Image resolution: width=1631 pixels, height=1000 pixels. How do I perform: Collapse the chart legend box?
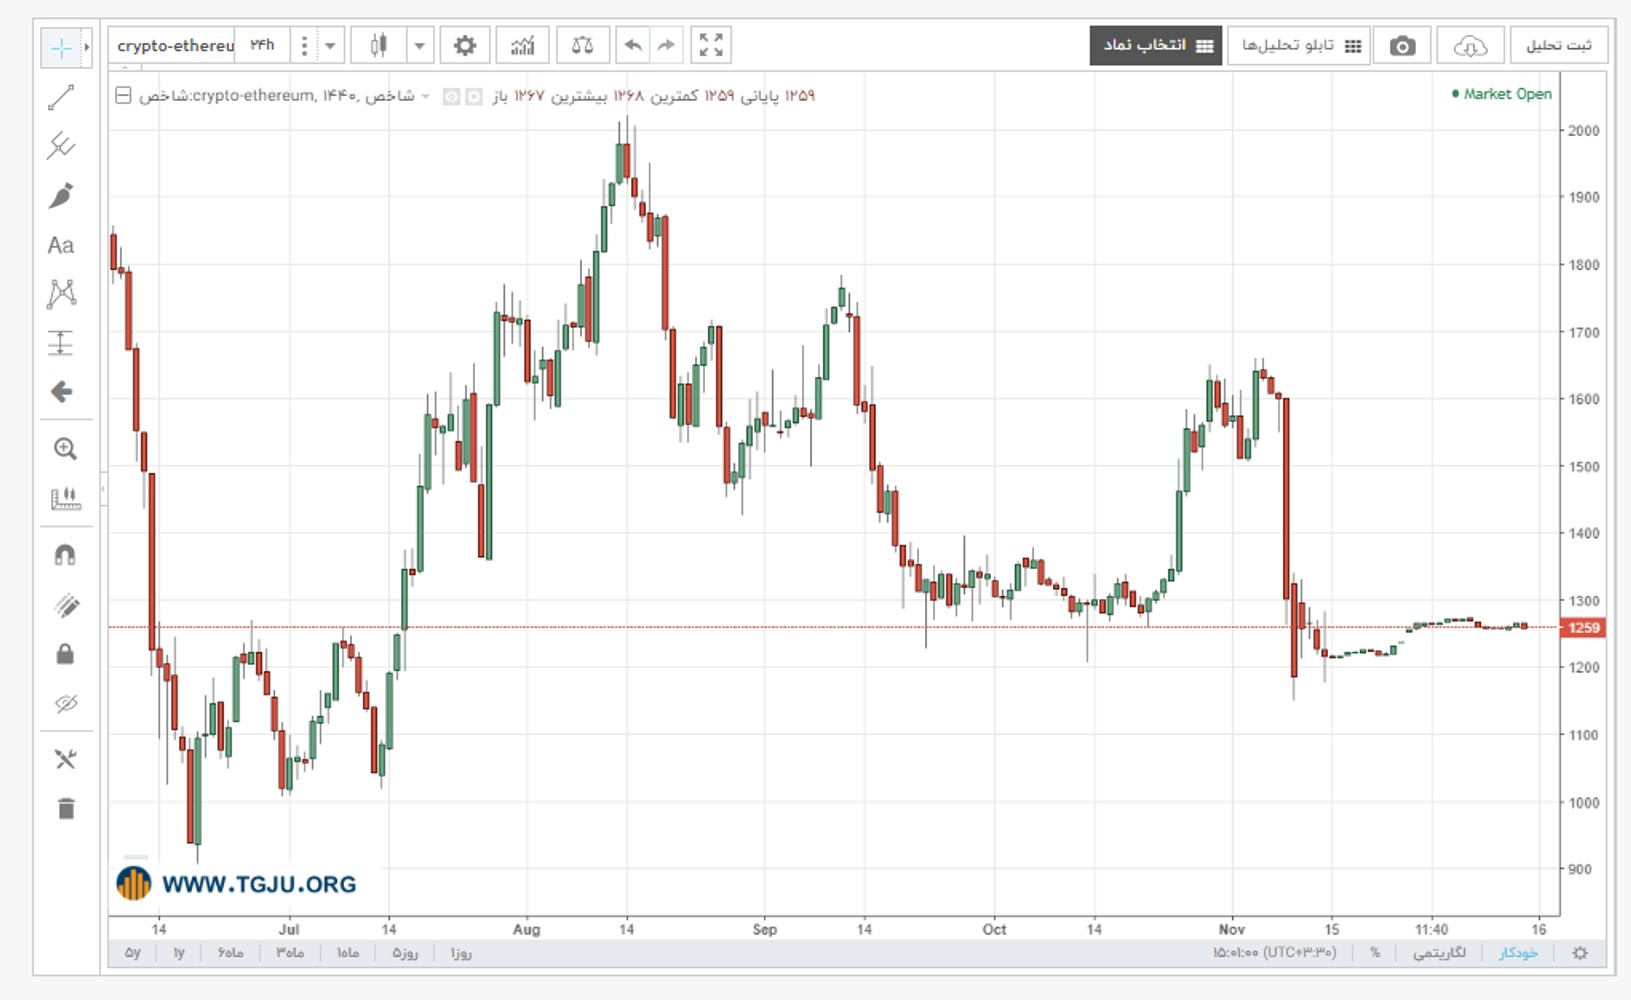[123, 96]
